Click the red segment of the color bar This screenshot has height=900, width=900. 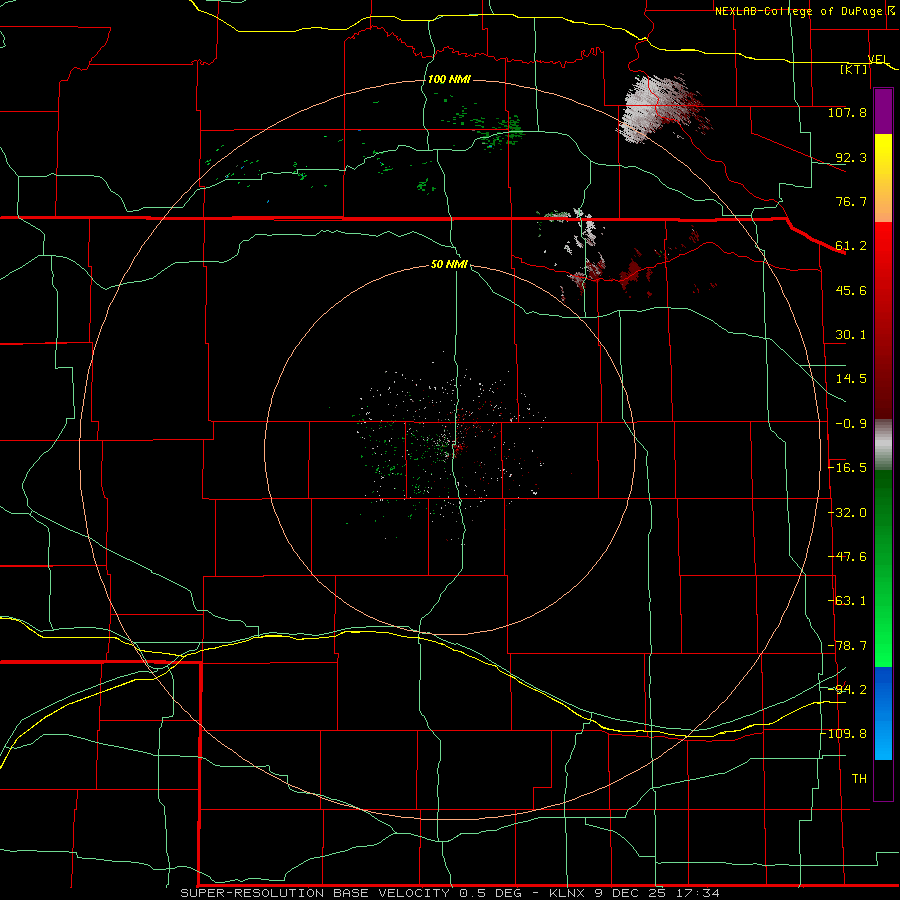tap(883, 320)
